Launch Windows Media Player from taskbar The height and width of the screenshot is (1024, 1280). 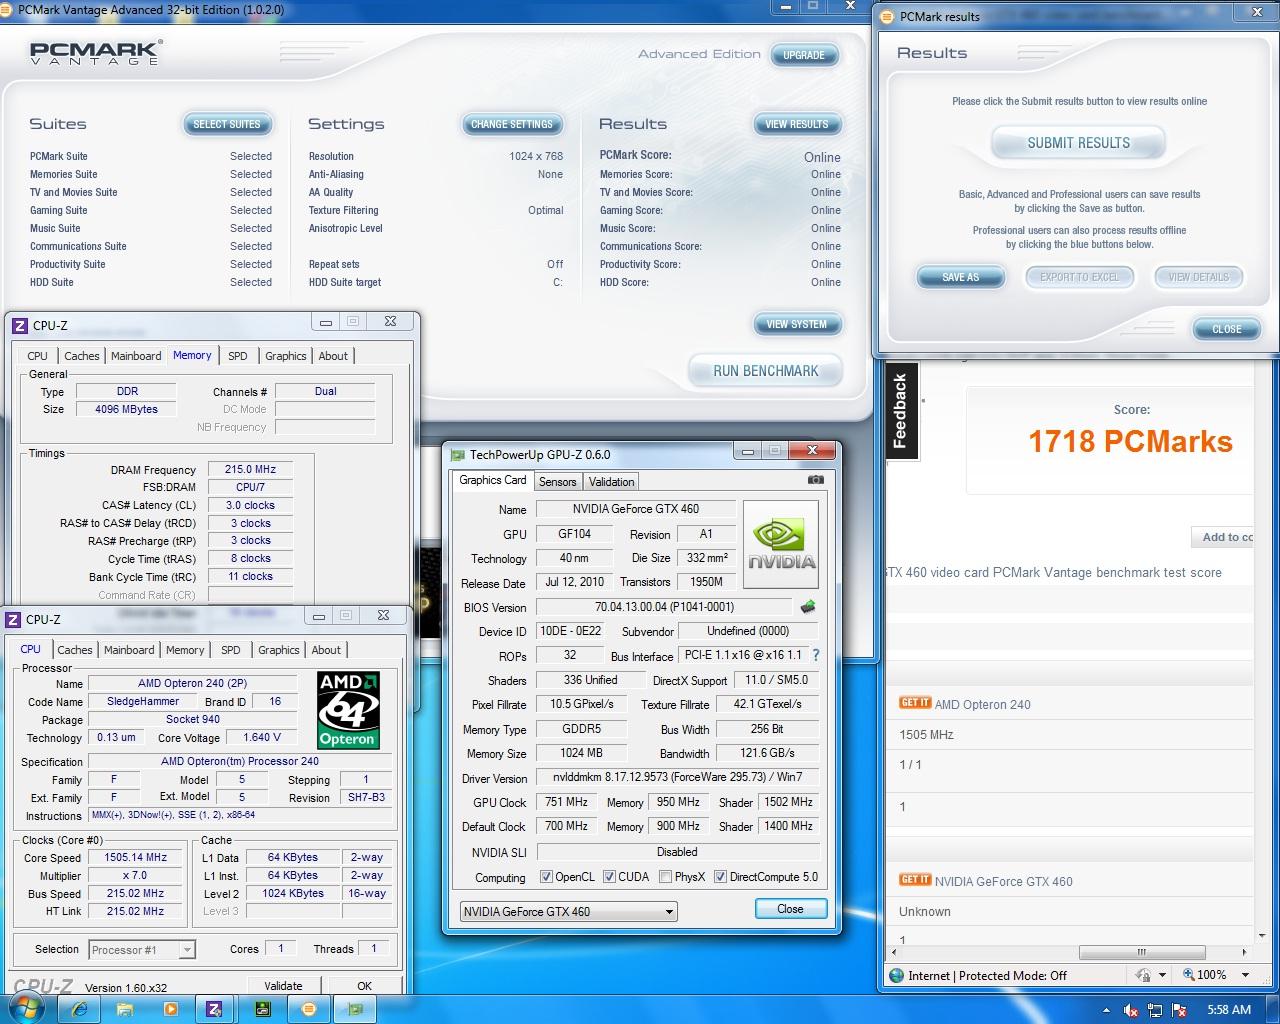(169, 1009)
